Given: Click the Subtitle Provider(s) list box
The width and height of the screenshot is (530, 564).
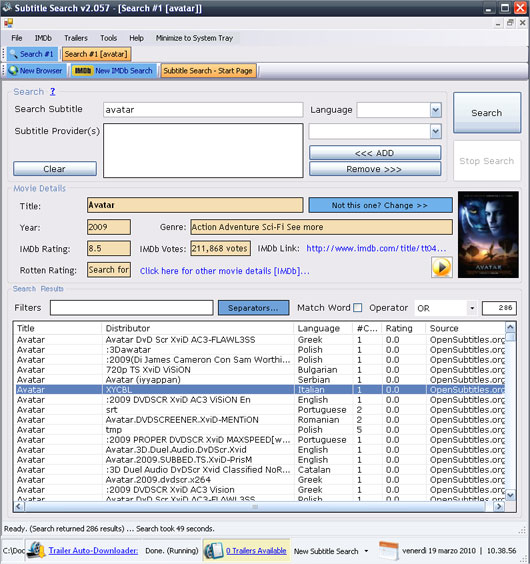Looking at the screenshot, I should point(203,150).
